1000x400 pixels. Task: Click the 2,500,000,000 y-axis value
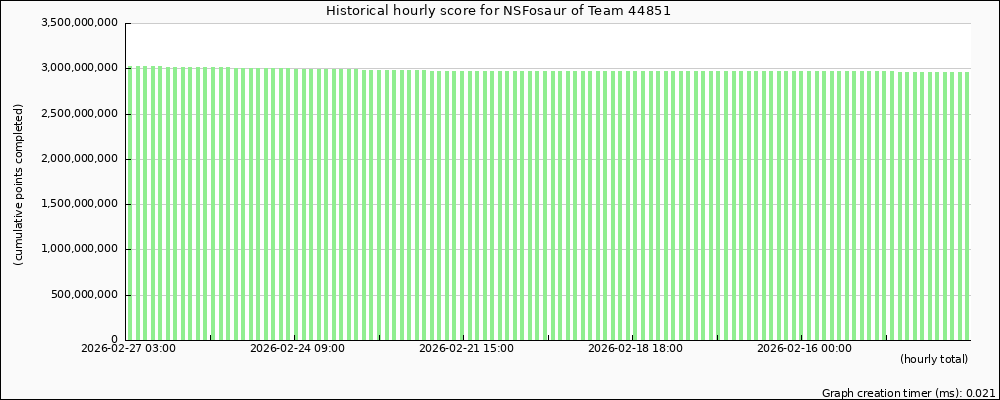point(79,114)
